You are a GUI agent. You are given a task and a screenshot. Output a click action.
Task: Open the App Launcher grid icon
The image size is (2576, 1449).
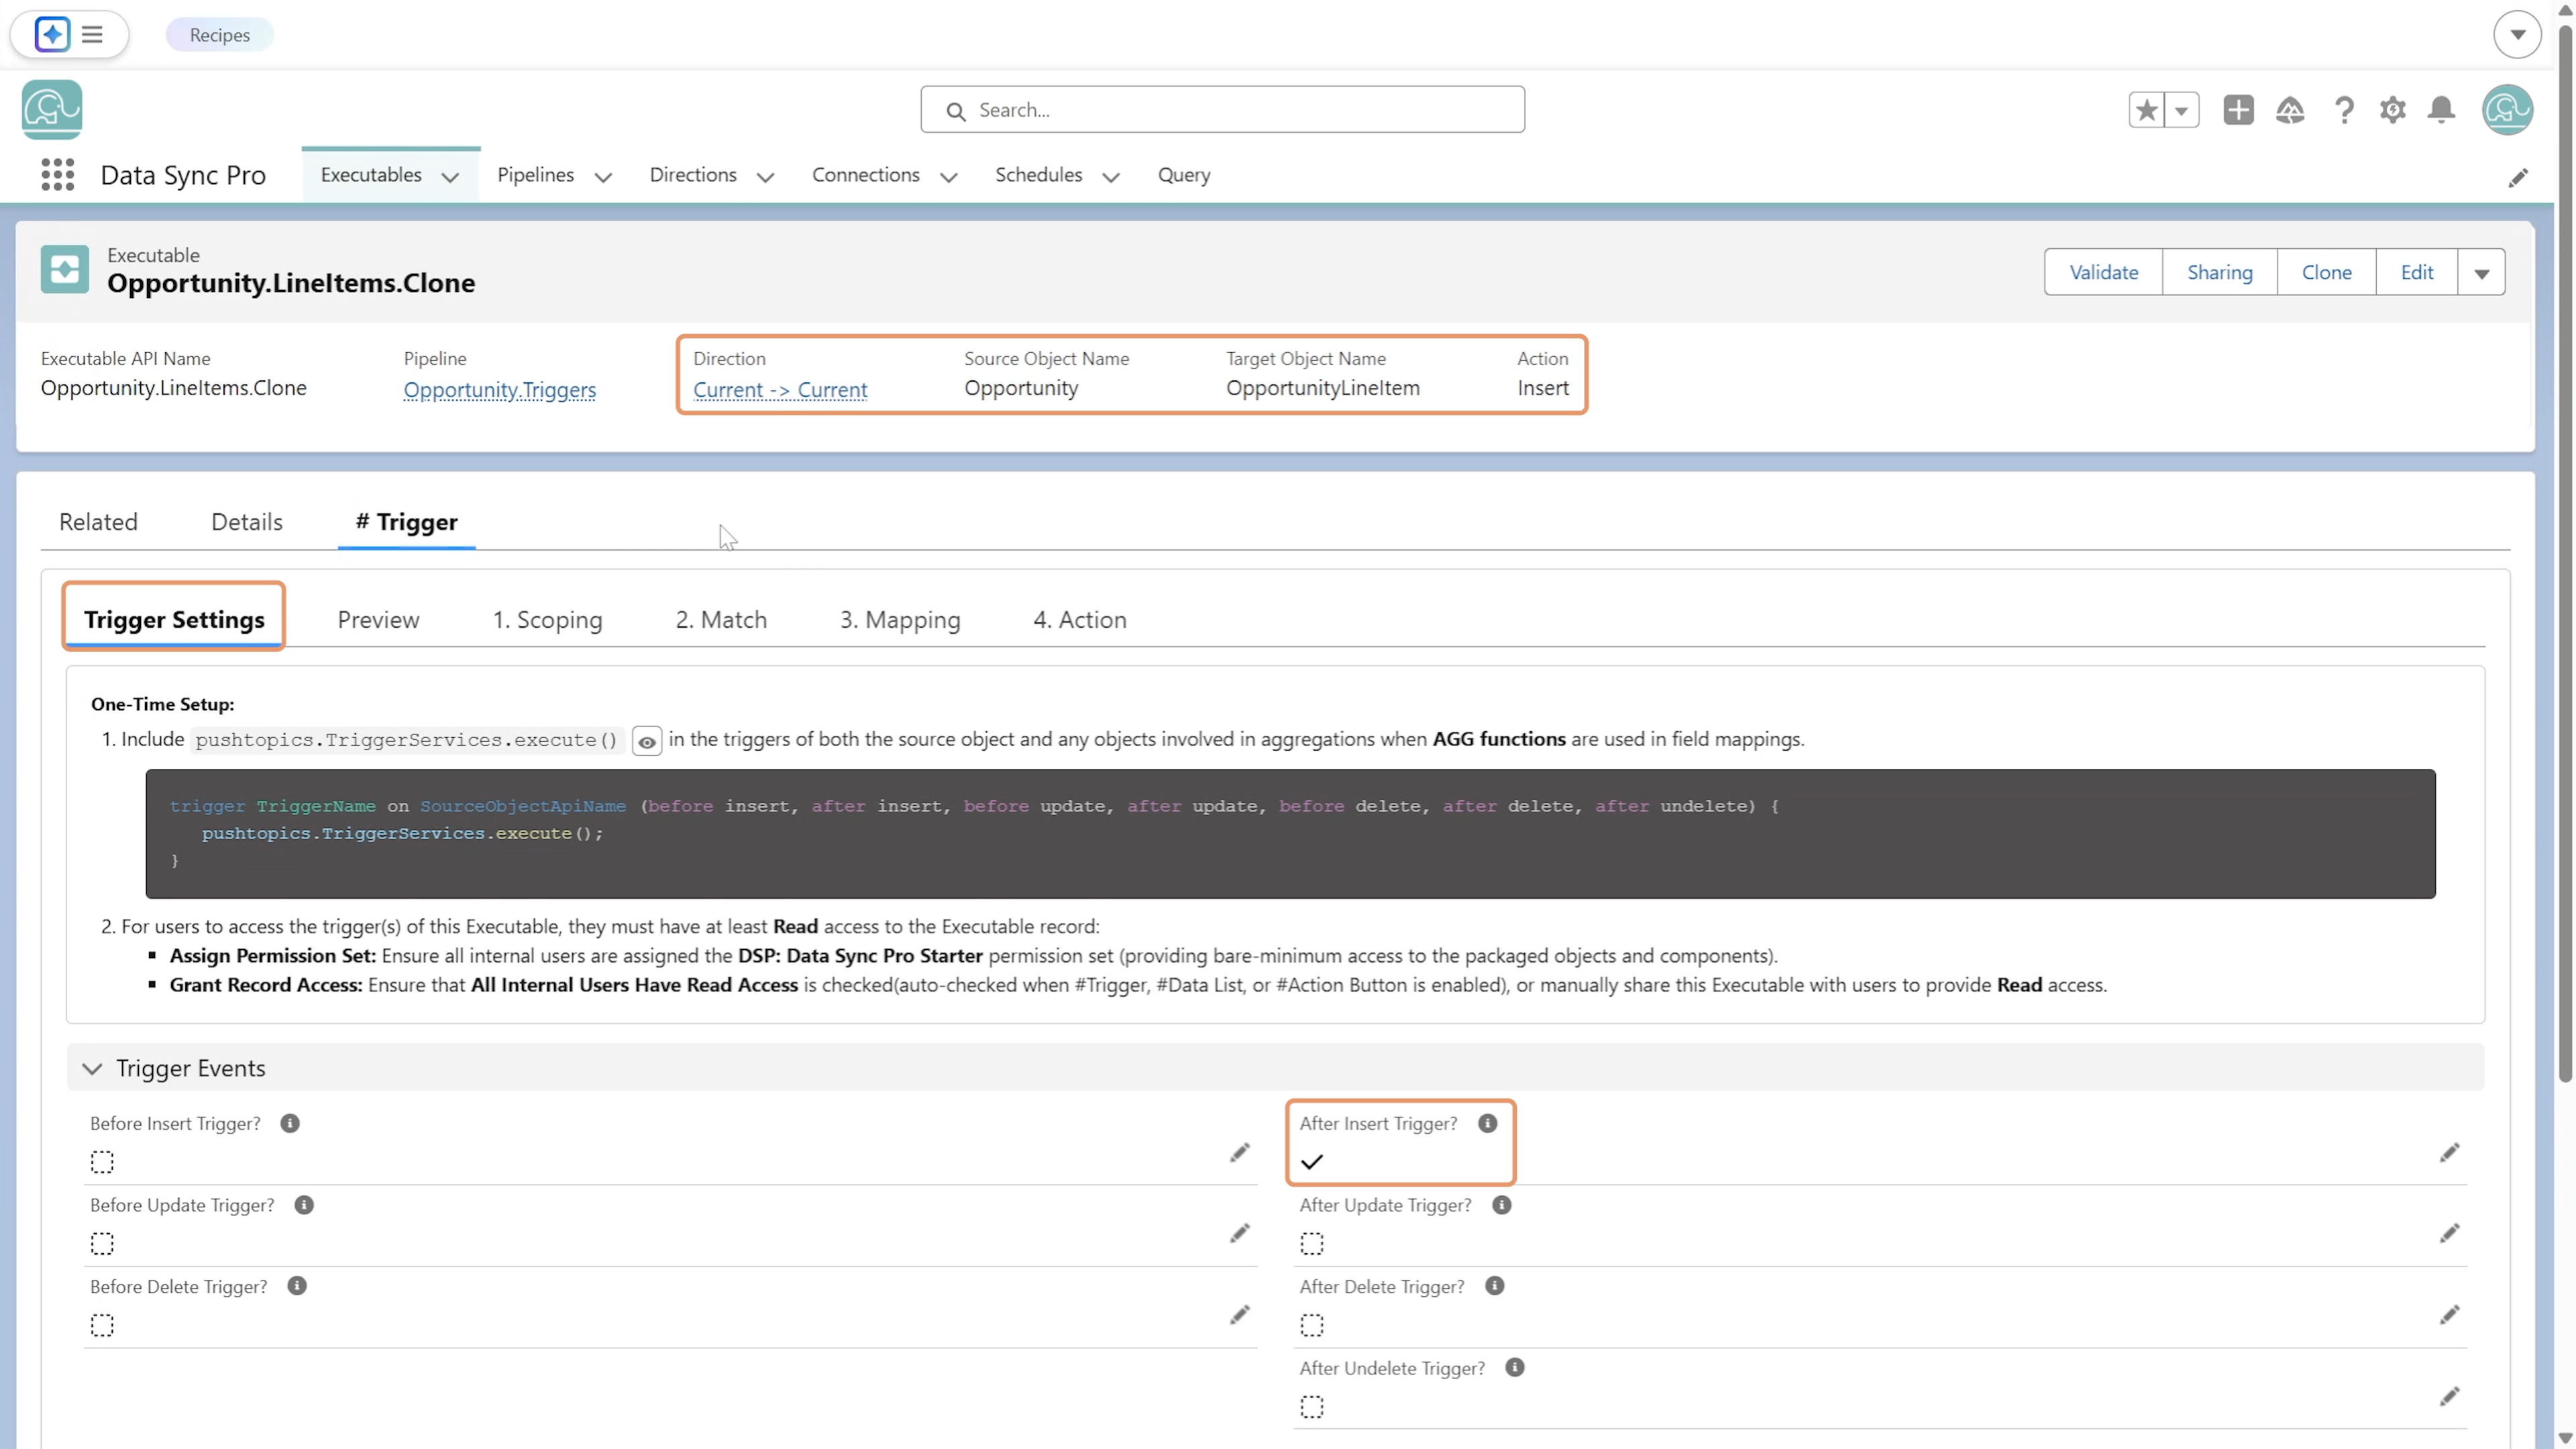tap(58, 175)
